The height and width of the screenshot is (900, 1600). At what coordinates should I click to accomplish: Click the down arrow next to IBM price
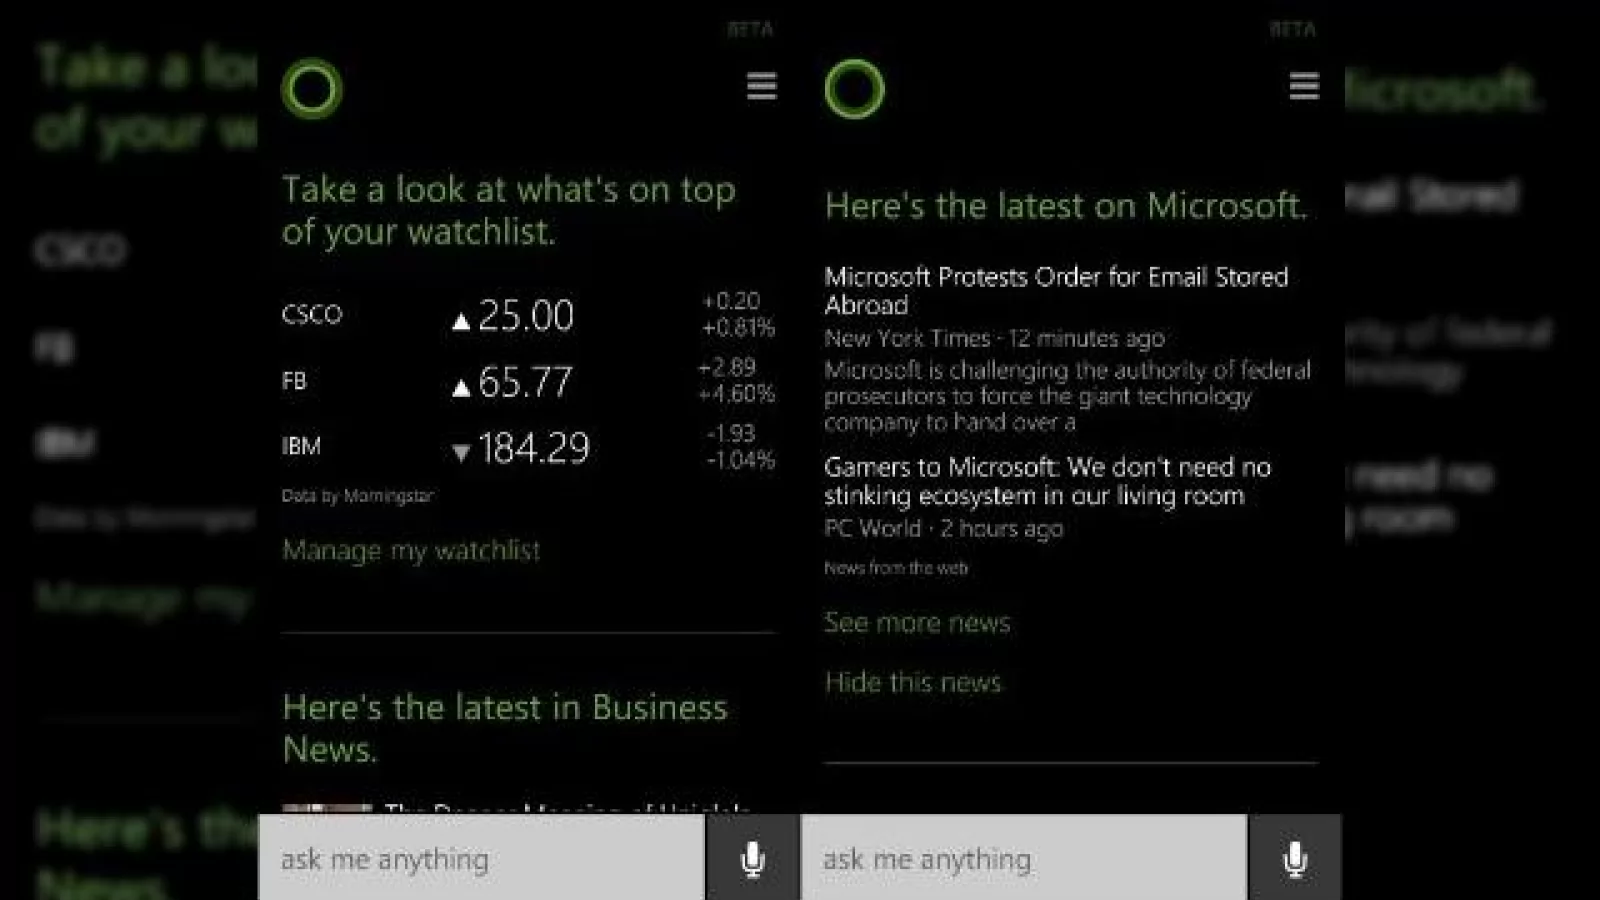point(461,453)
